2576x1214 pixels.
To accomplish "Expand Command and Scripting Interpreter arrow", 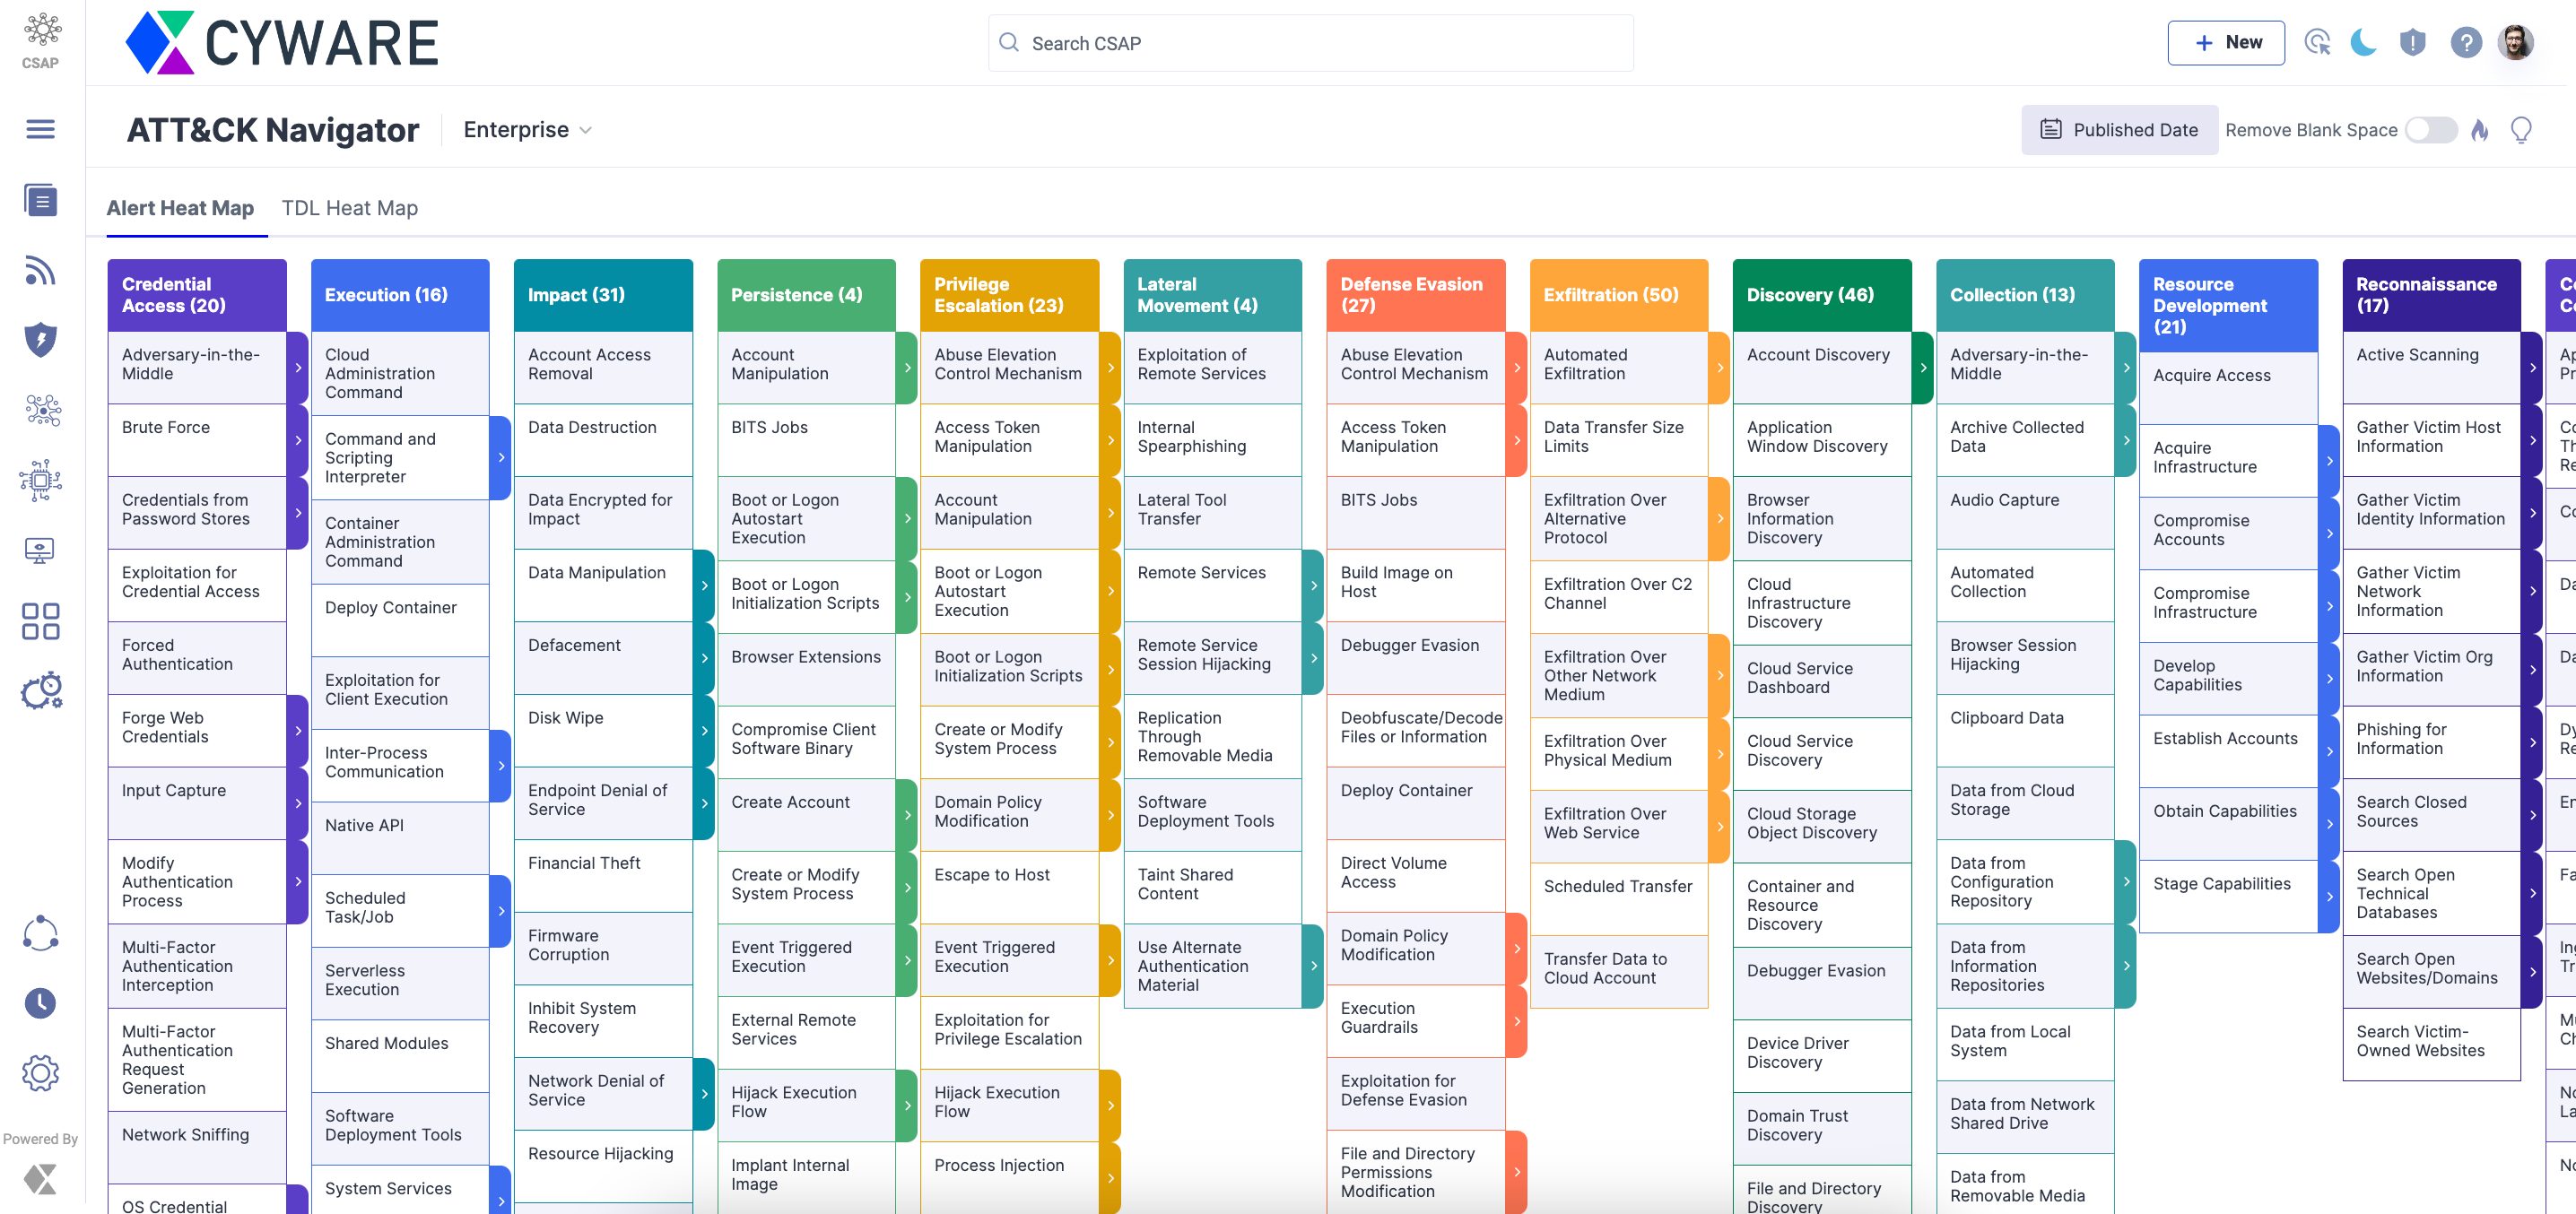I will [x=501, y=457].
